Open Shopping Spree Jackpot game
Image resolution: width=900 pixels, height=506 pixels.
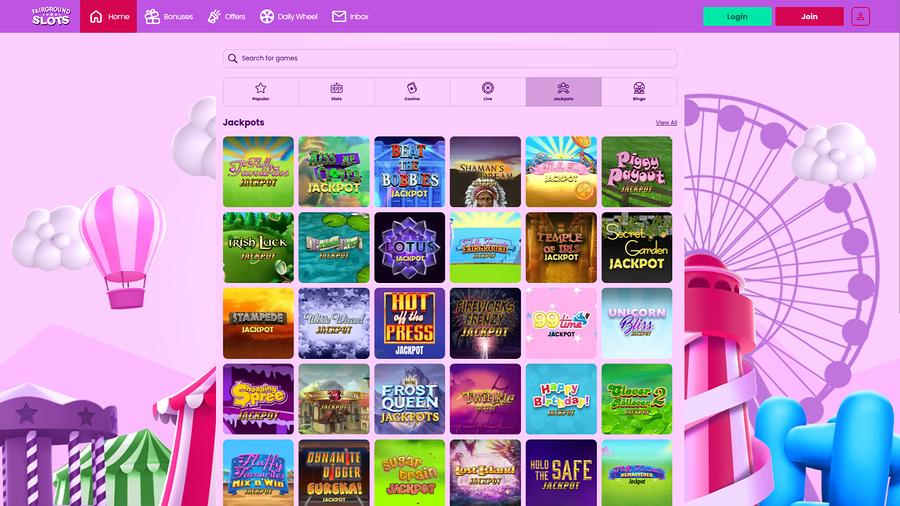[258, 399]
